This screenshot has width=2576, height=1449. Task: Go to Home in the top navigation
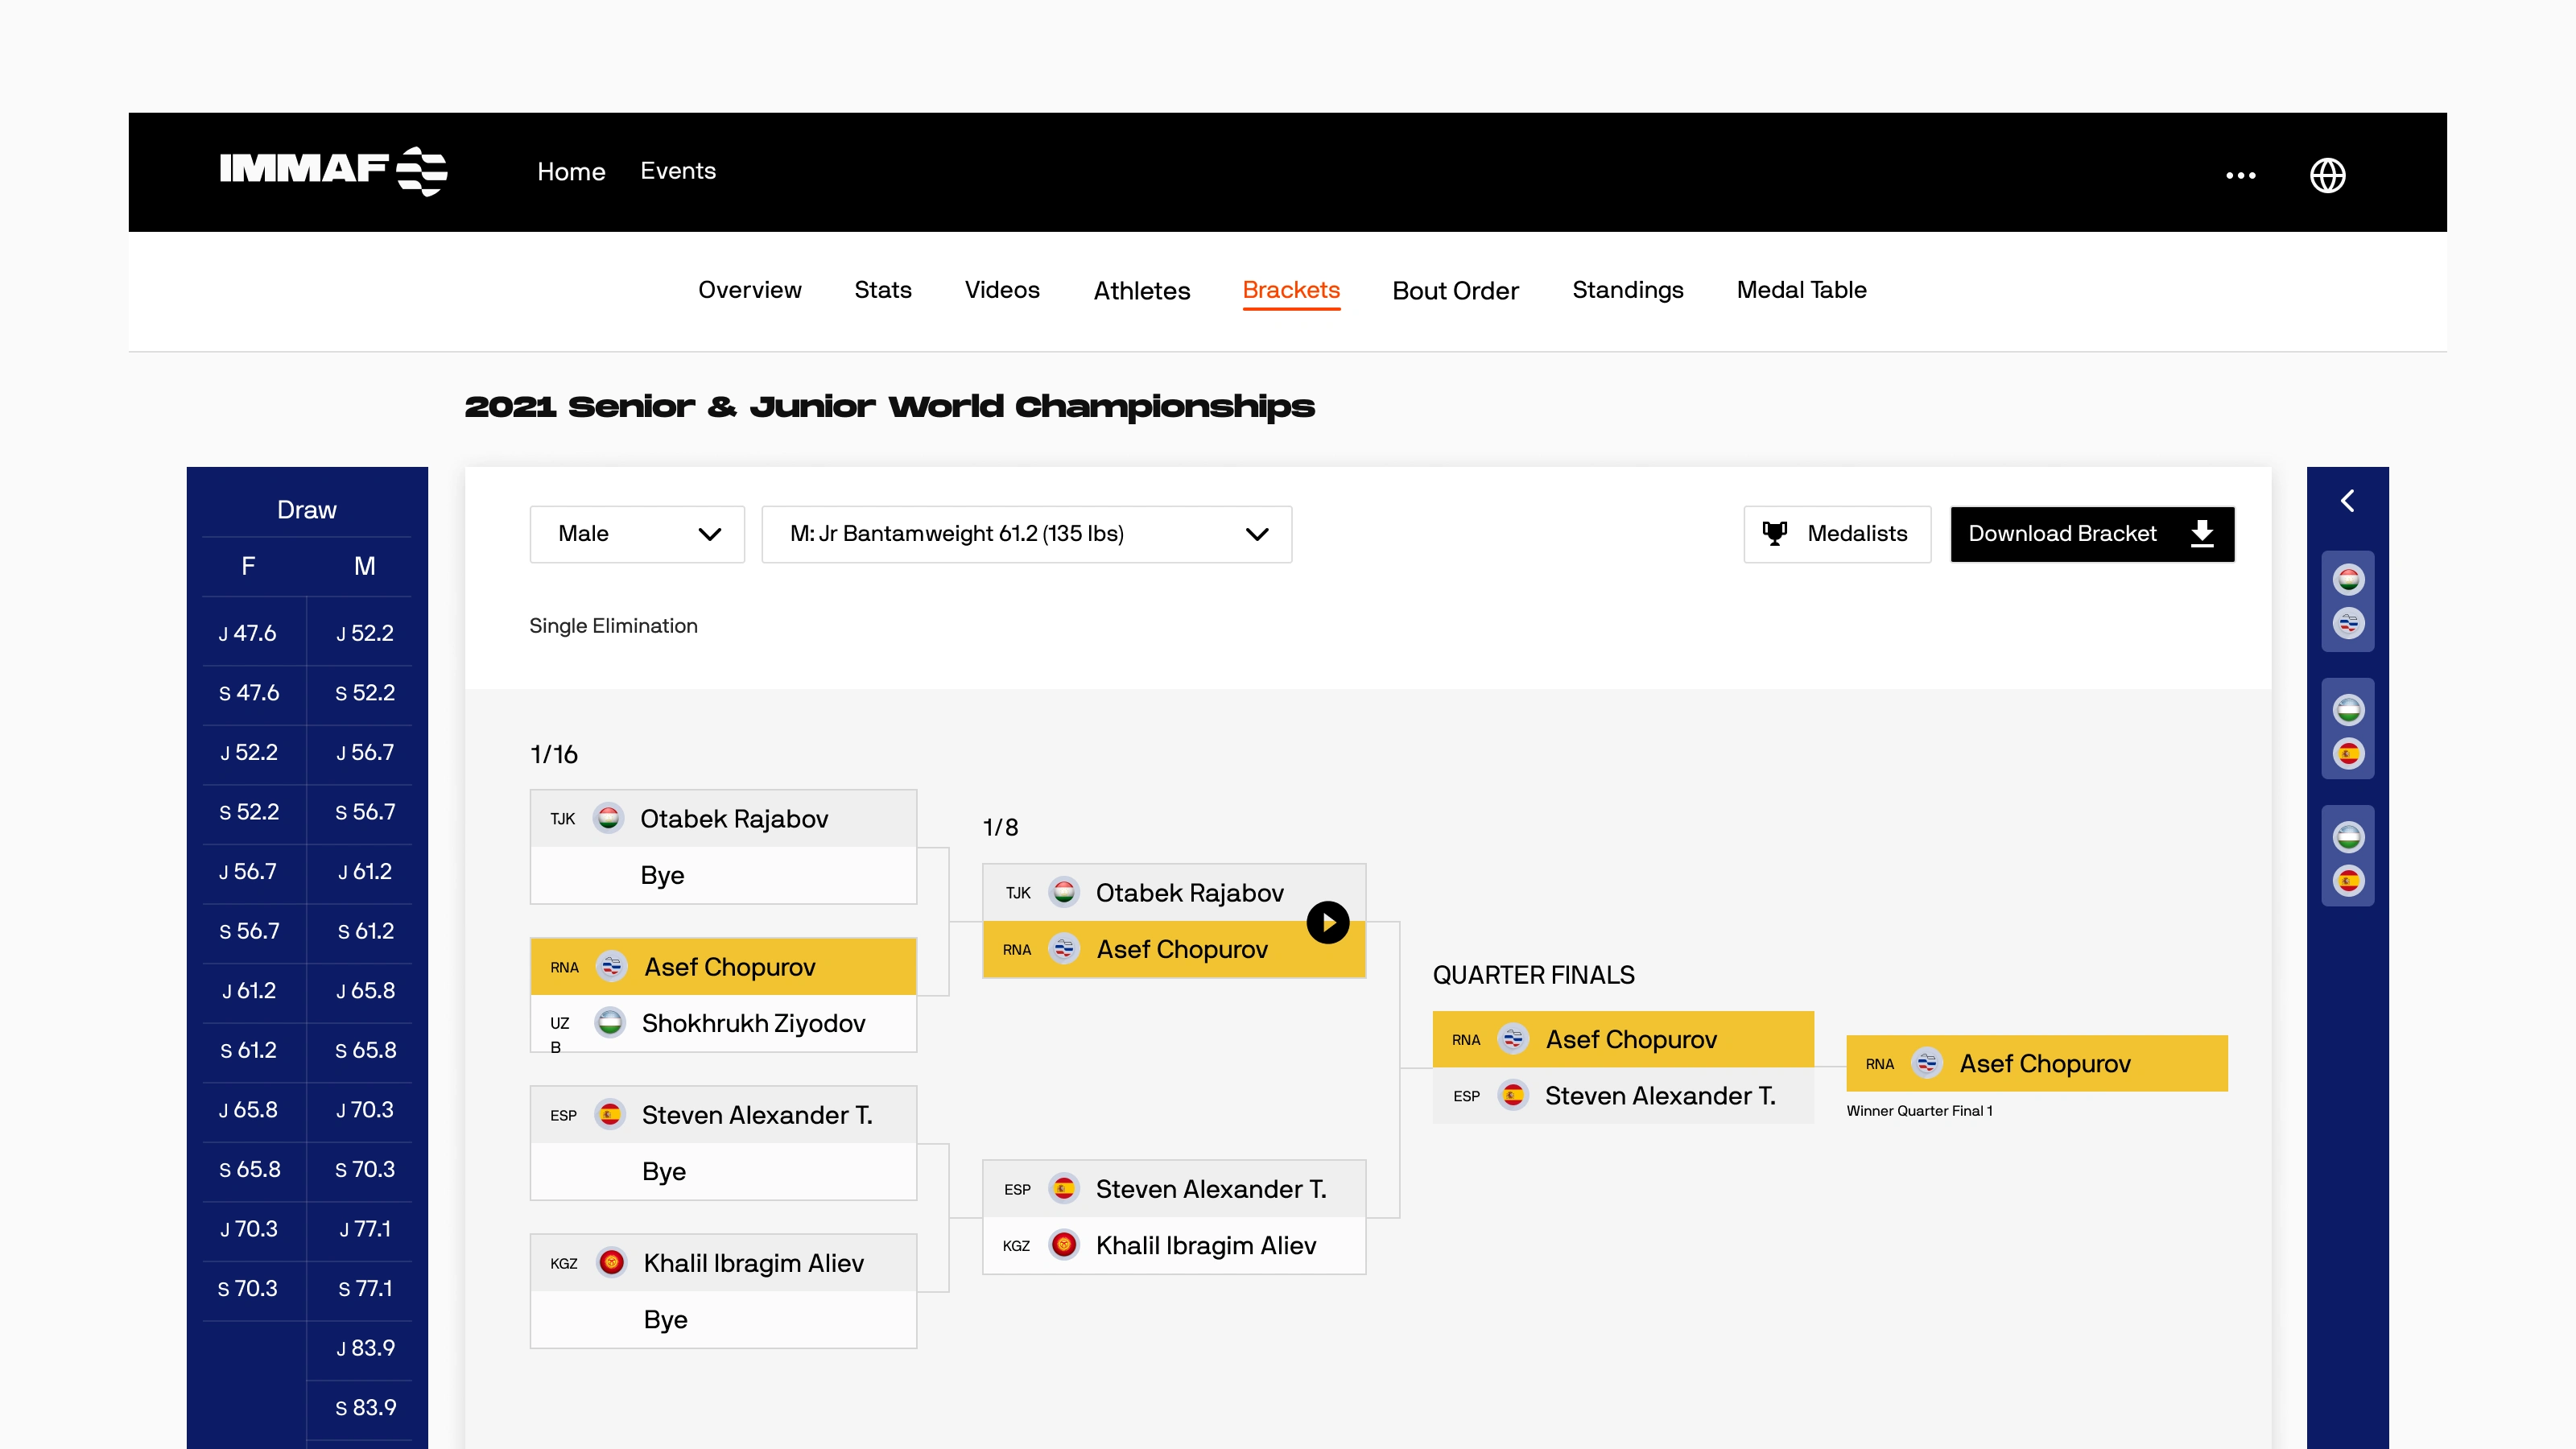(x=571, y=172)
